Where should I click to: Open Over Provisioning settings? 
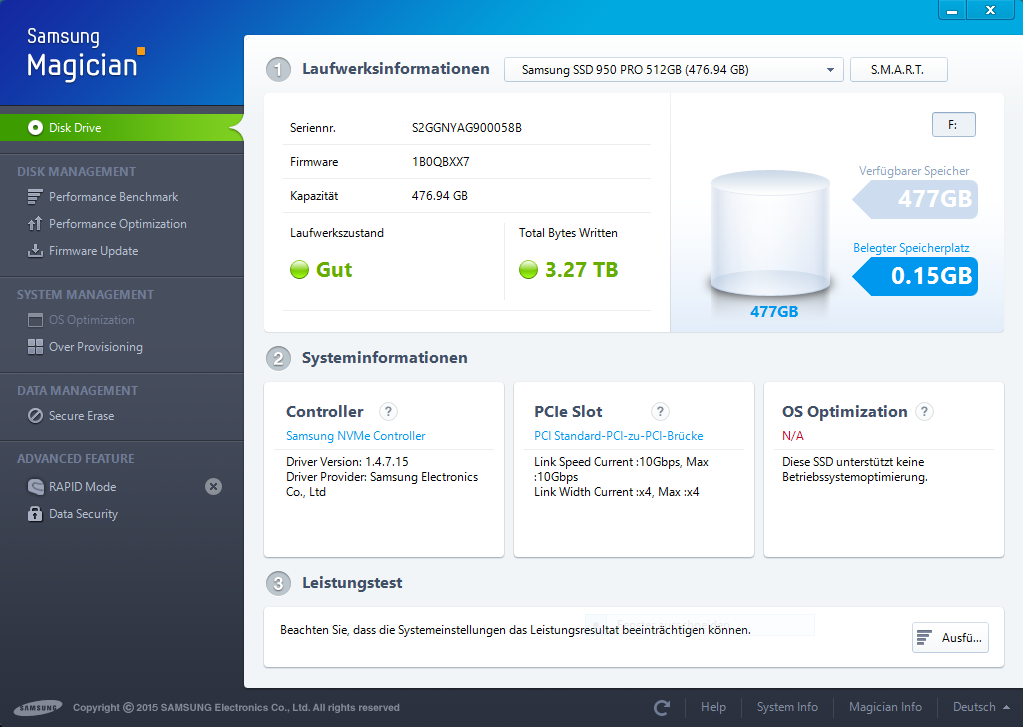(x=96, y=347)
